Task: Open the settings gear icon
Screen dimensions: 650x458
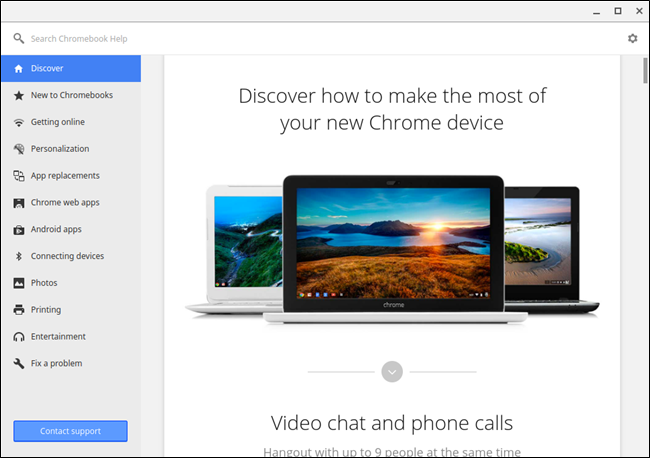Action: click(632, 39)
